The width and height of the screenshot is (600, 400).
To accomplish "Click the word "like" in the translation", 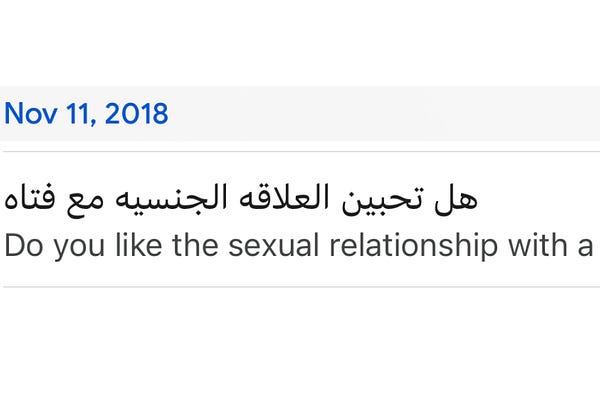I will pos(139,246).
